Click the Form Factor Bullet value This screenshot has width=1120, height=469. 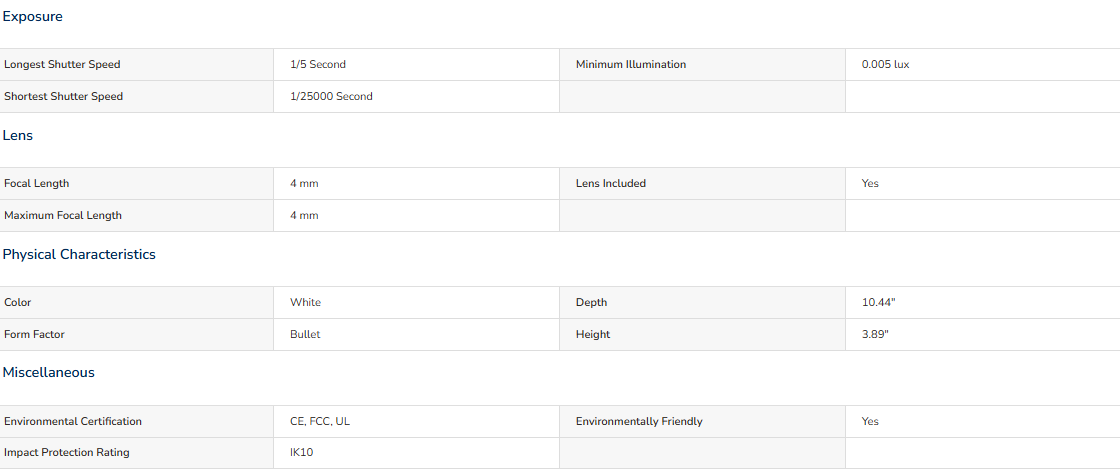point(305,334)
